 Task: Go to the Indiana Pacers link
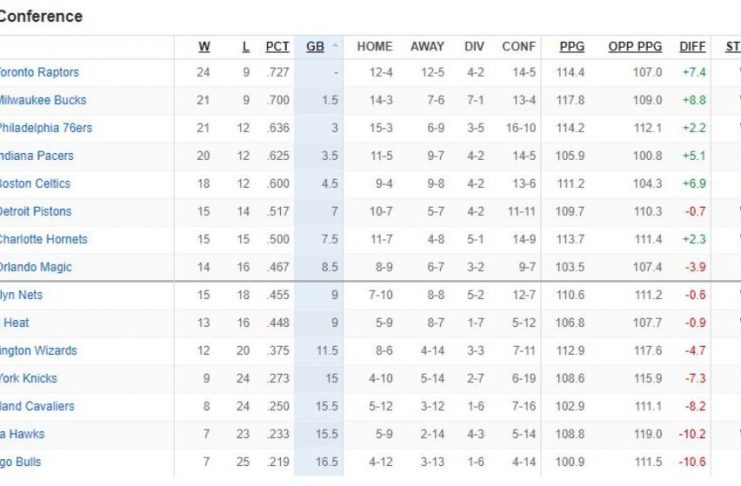[x=36, y=156]
